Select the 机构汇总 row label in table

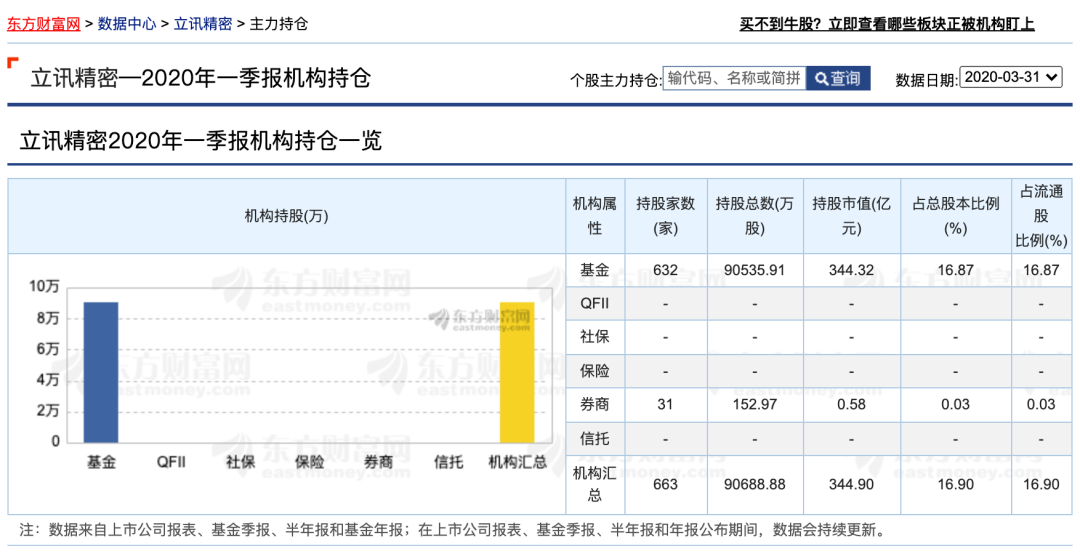point(595,484)
